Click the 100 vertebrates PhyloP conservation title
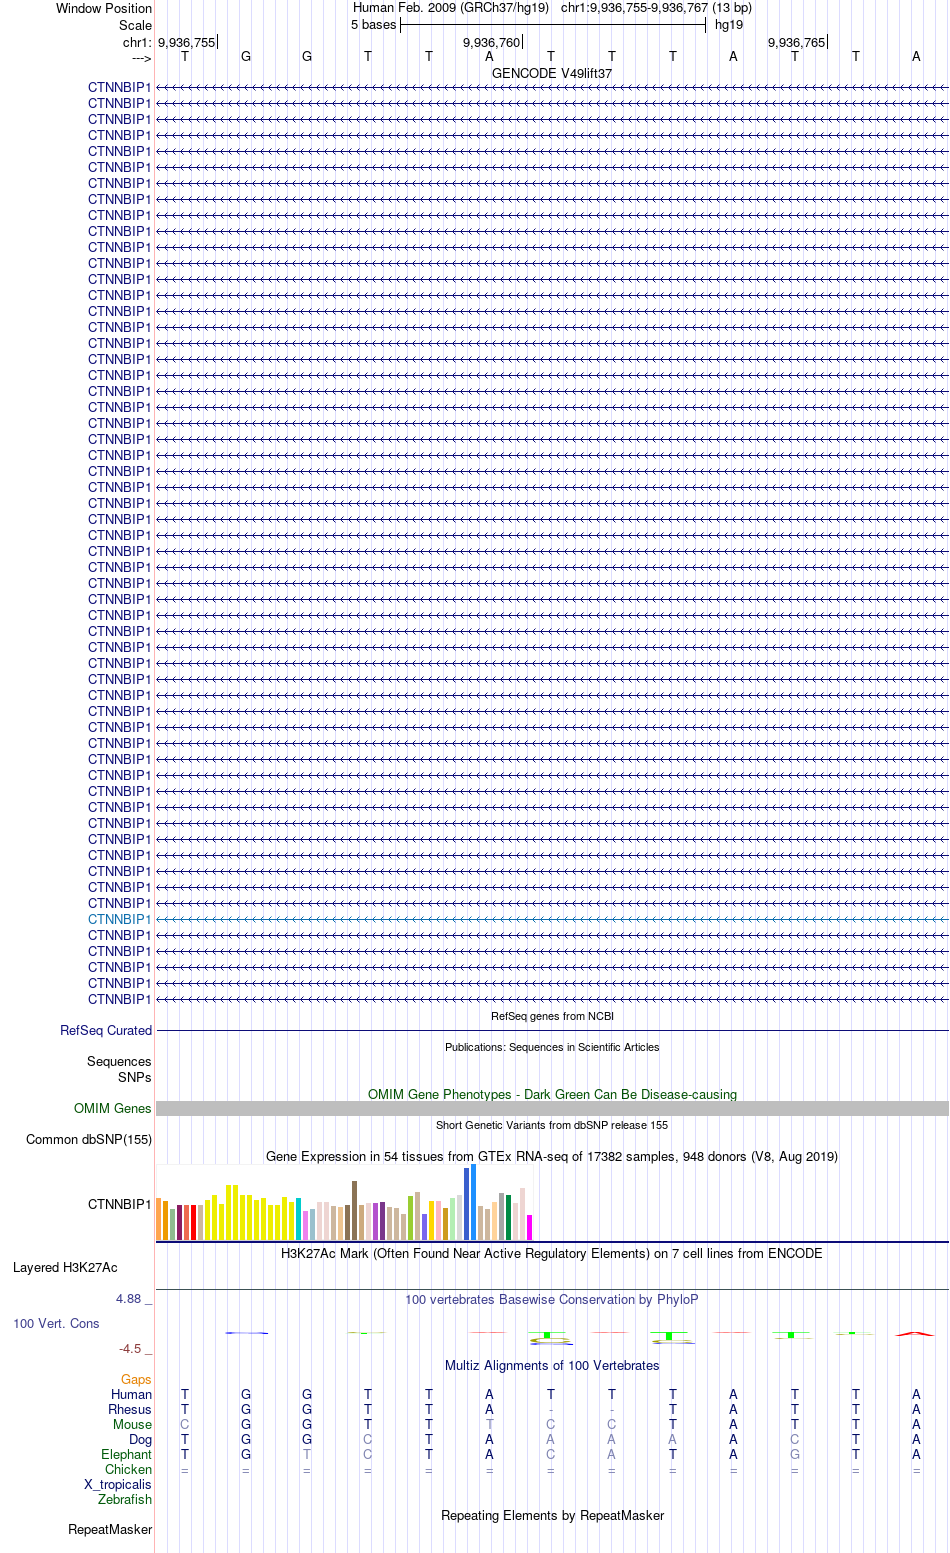This screenshot has height=1553, width=950. (552, 1299)
